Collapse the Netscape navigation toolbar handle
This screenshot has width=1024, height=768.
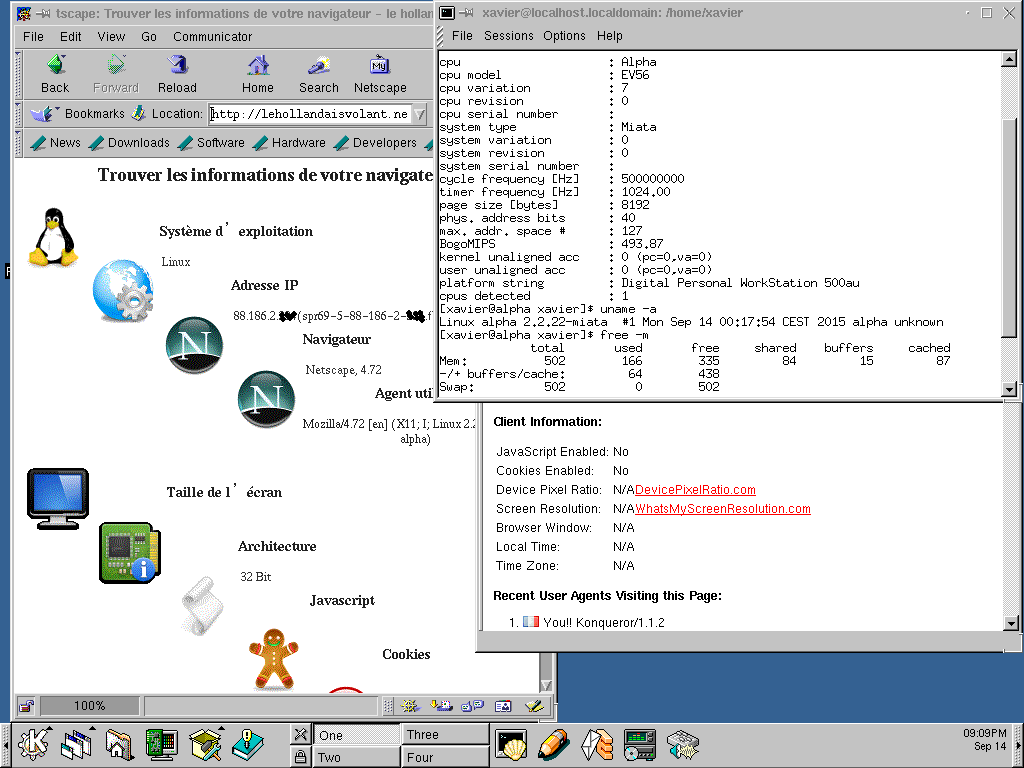[x=18, y=74]
